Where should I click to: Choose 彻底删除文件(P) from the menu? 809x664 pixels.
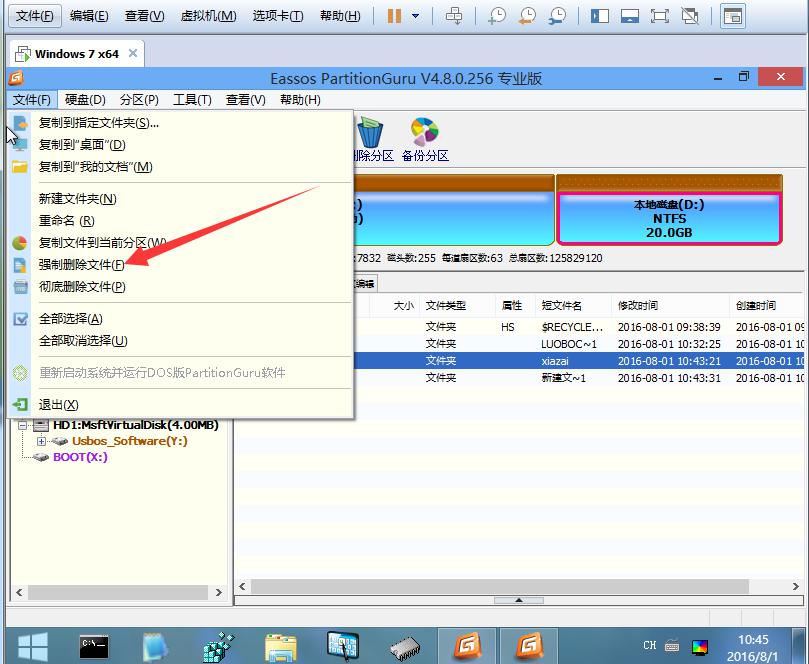click(82, 287)
